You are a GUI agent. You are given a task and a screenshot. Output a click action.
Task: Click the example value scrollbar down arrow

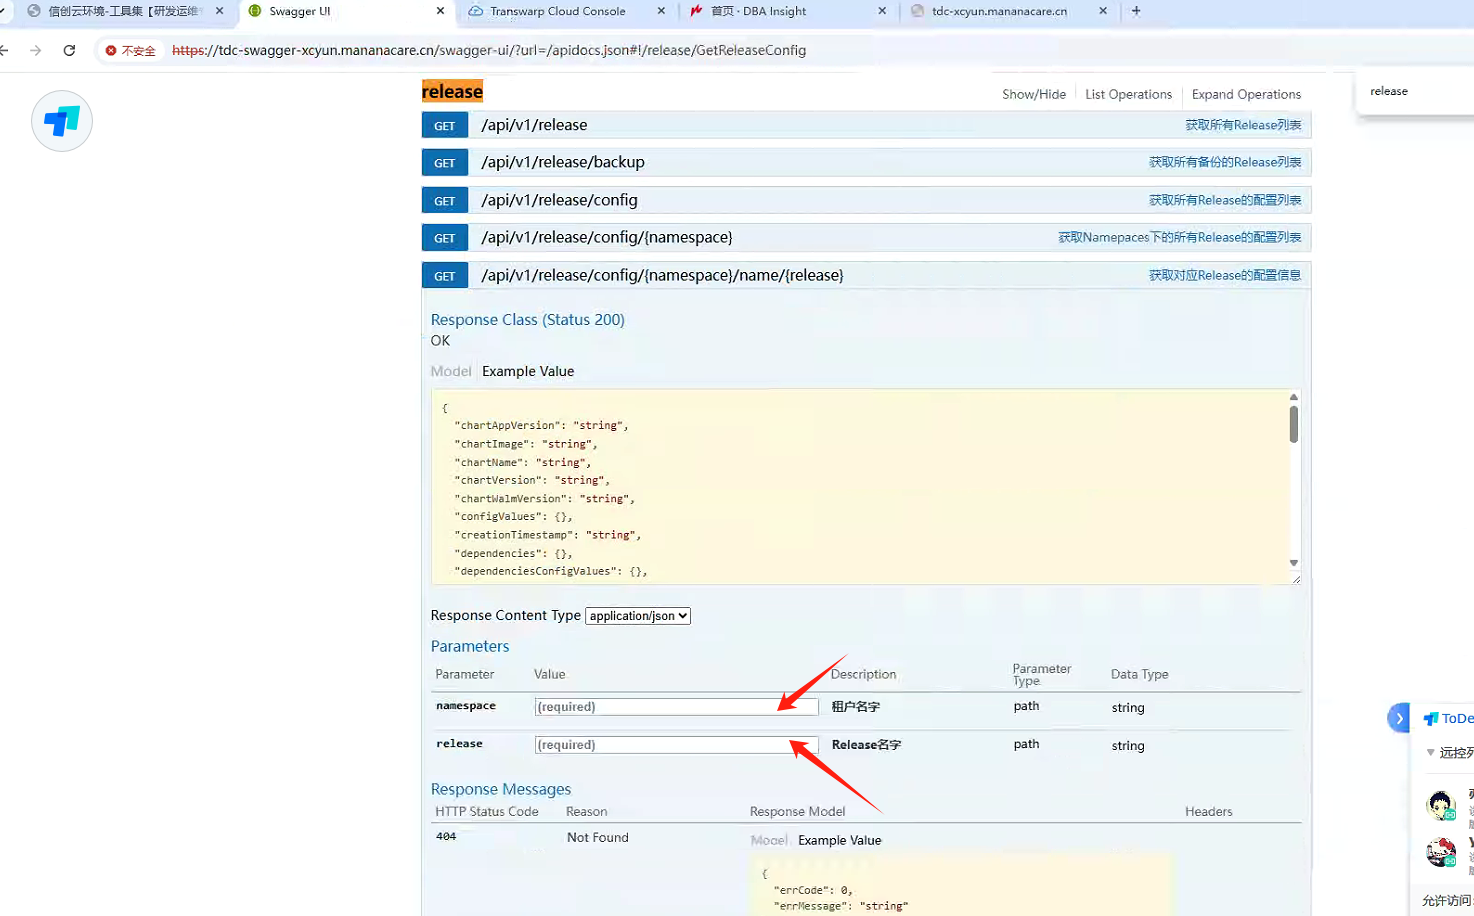click(x=1293, y=563)
